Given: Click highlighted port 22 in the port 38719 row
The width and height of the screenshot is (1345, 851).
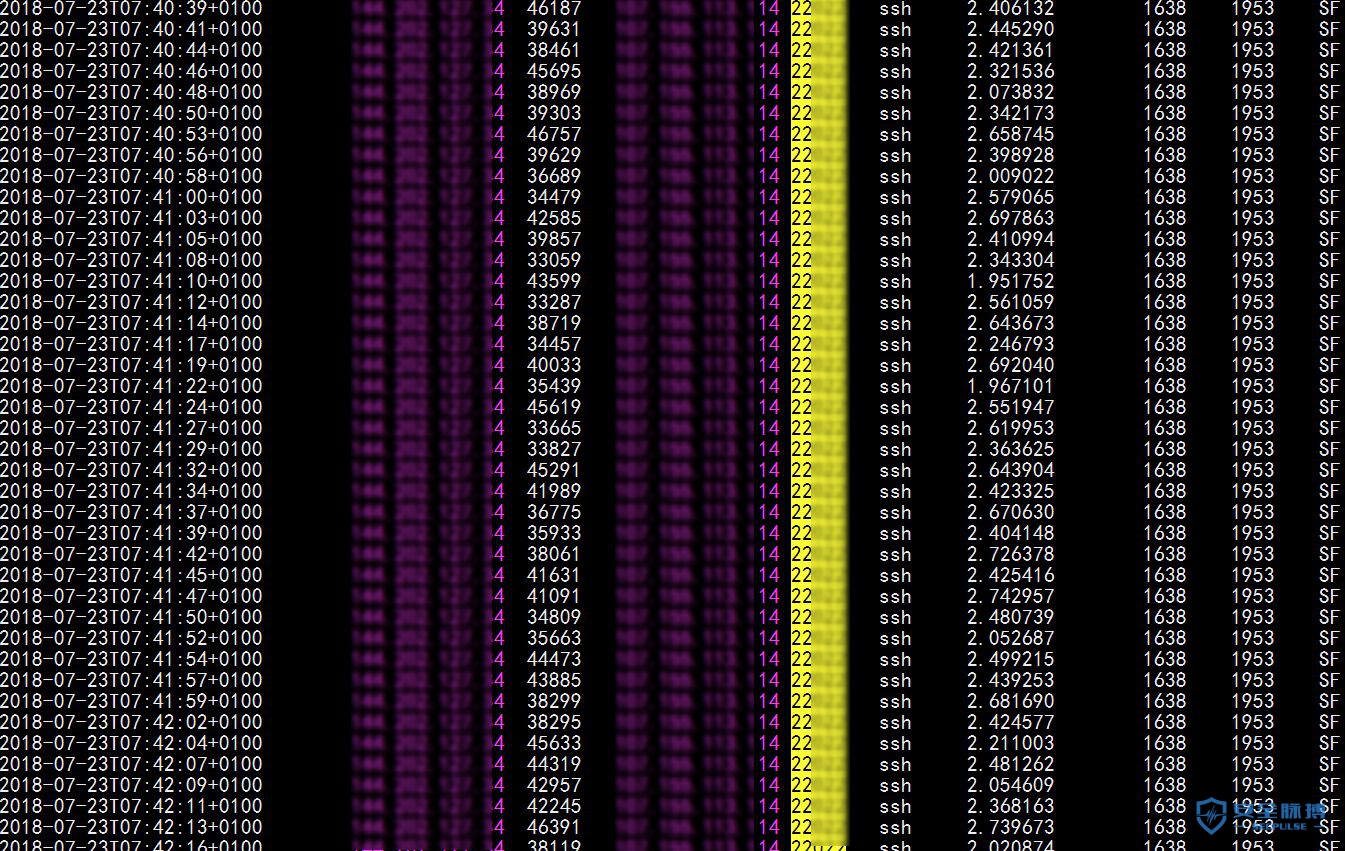Looking at the screenshot, I should coord(801,323).
